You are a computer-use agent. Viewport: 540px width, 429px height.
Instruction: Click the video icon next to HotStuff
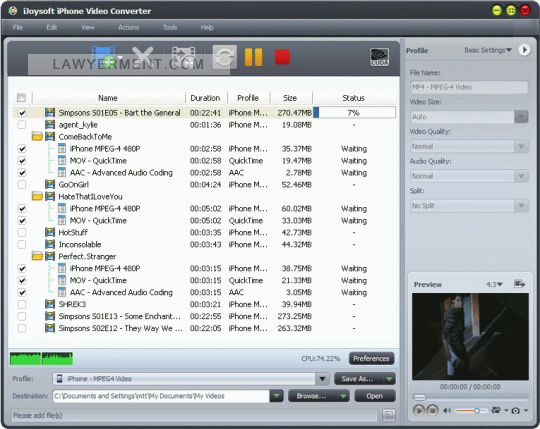[x=50, y=232]
